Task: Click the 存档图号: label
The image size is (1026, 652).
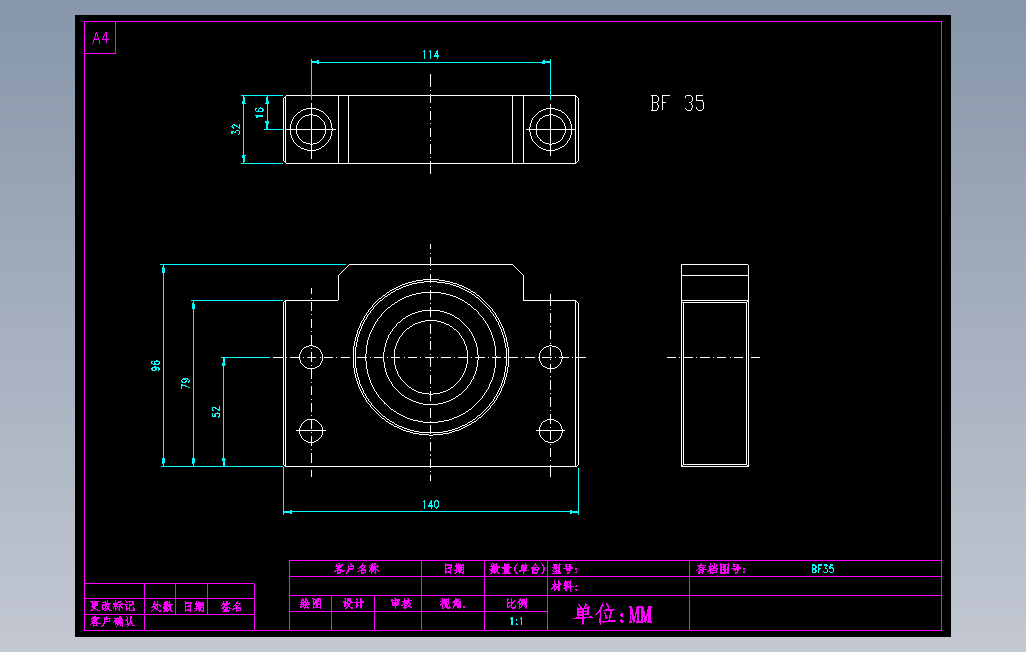Action: [720, 569]
